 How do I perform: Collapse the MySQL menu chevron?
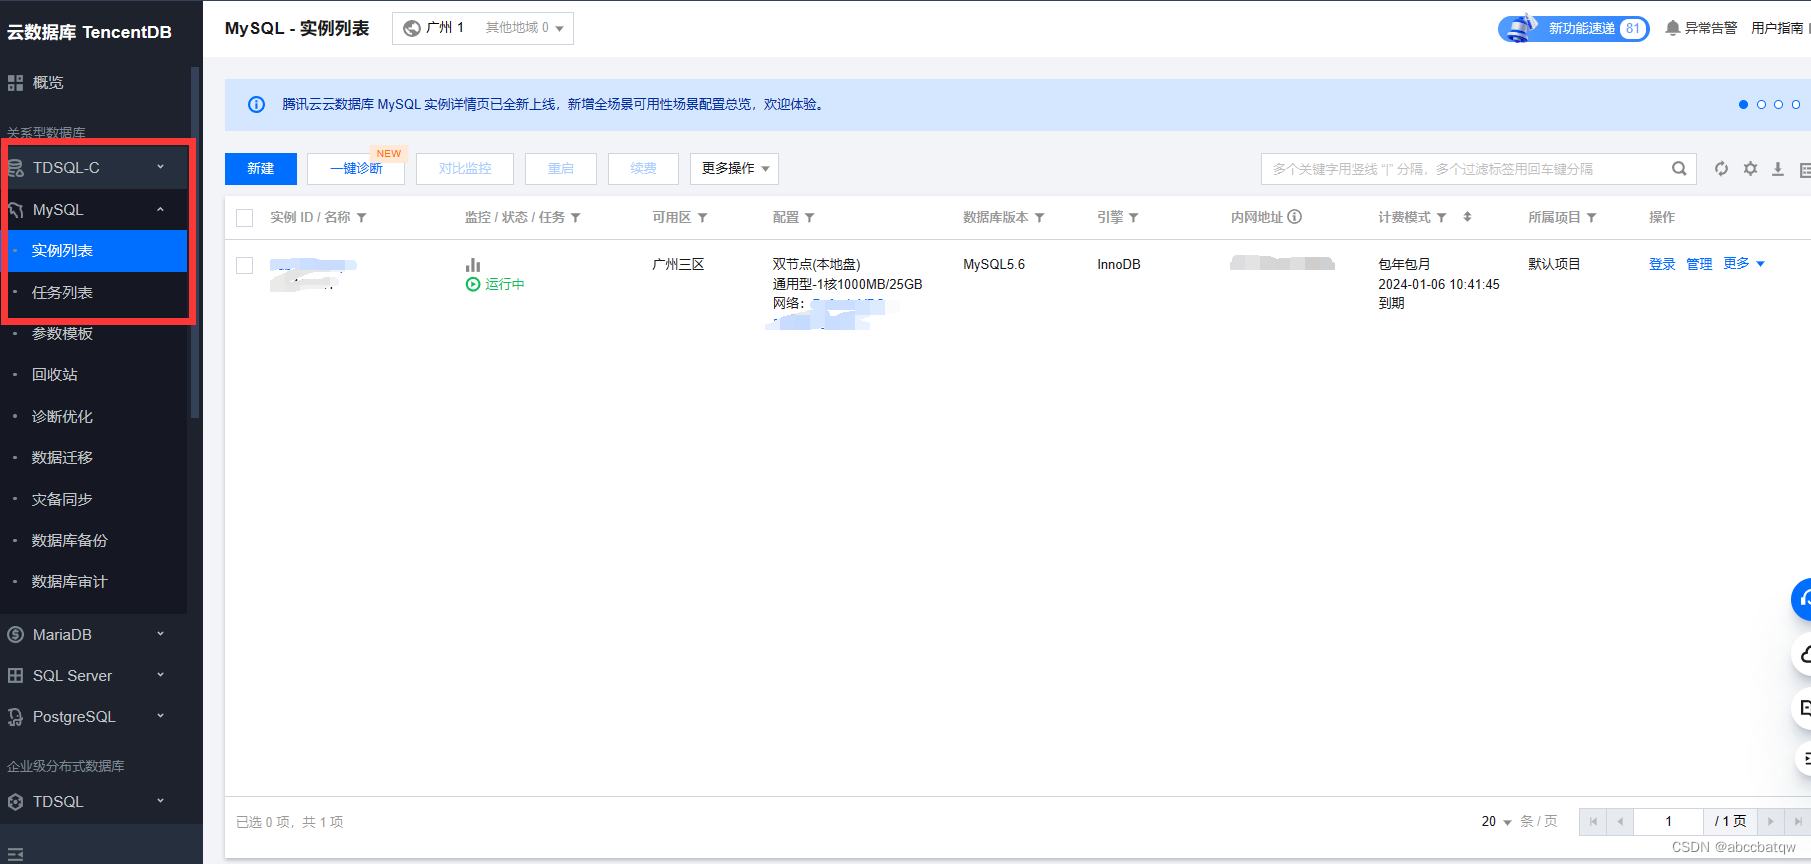[x=160, y=209]
